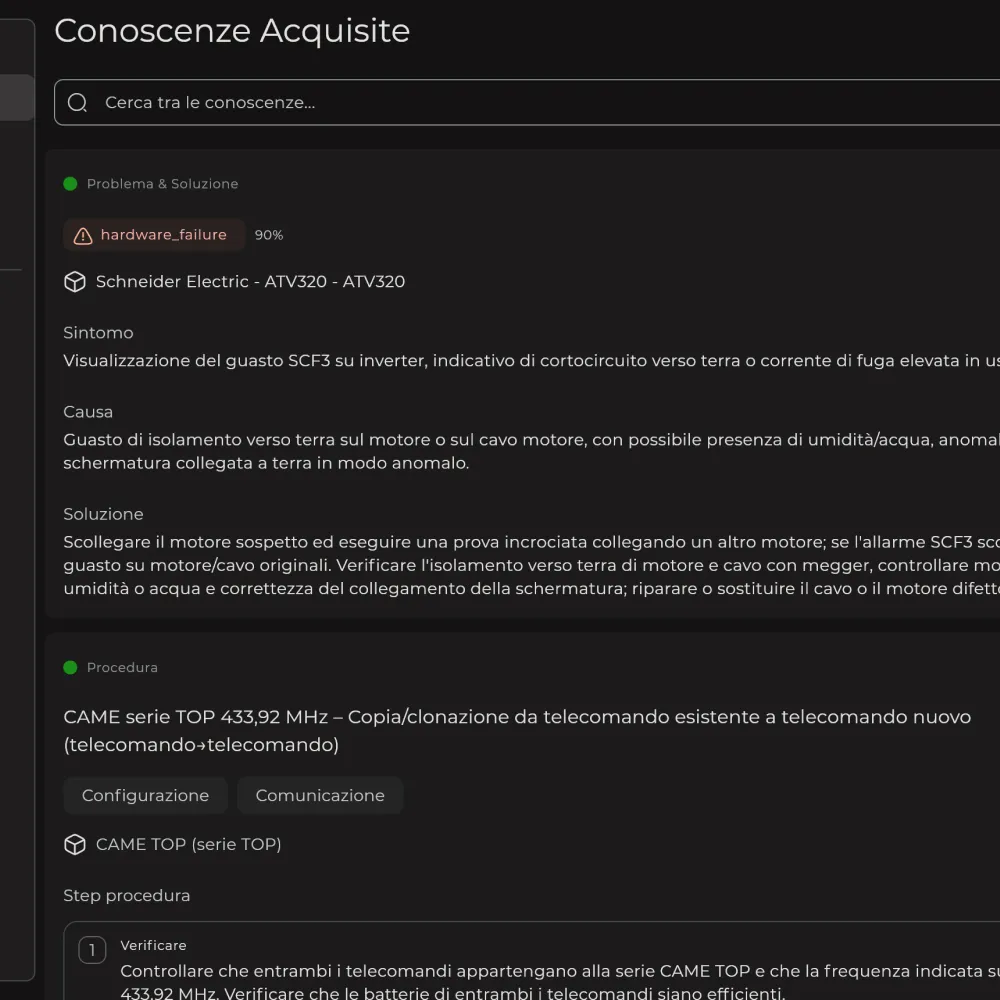Select the Comunicazione tag

click(320, 795)
